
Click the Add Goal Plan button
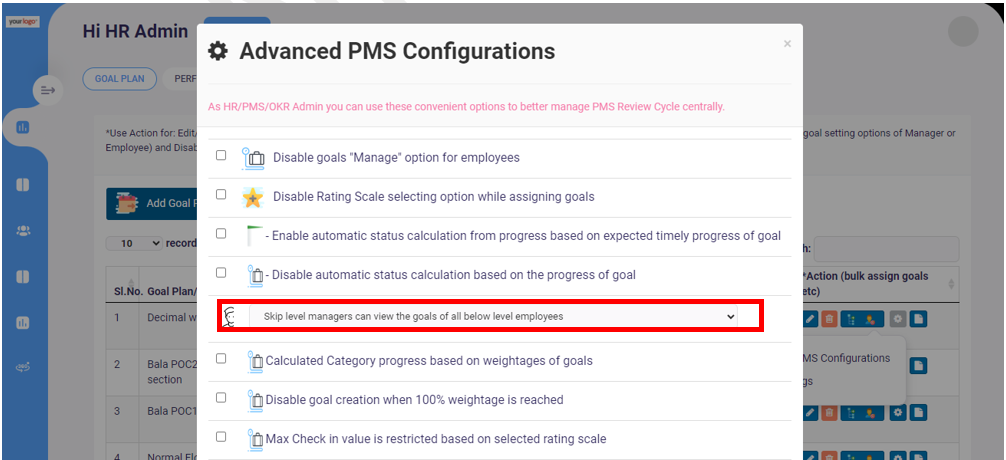(151, 203)
